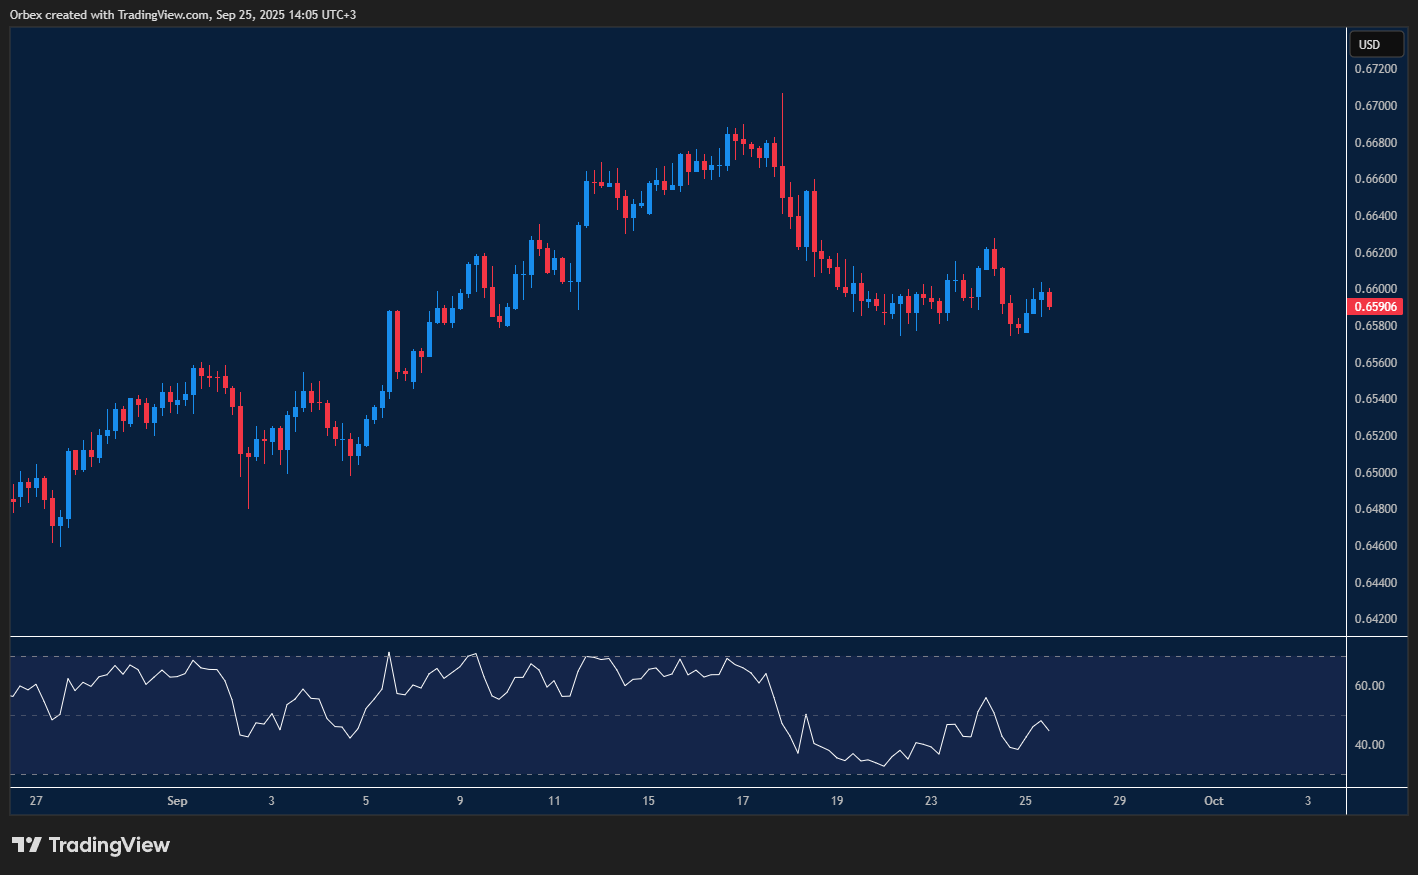Click the 29 date marker on time axis
The width and height of the screenshot is (1418, 875).
coord(1119,801)
